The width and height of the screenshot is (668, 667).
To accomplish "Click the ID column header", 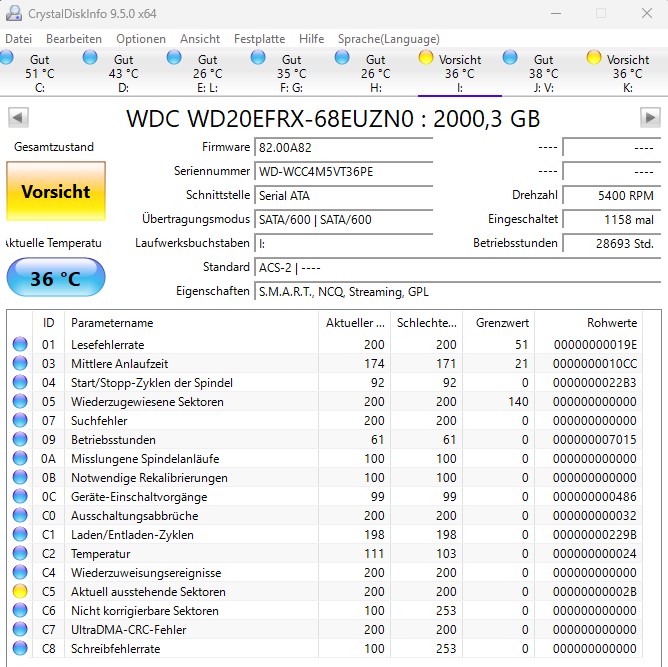I will (x=49, y=322).
